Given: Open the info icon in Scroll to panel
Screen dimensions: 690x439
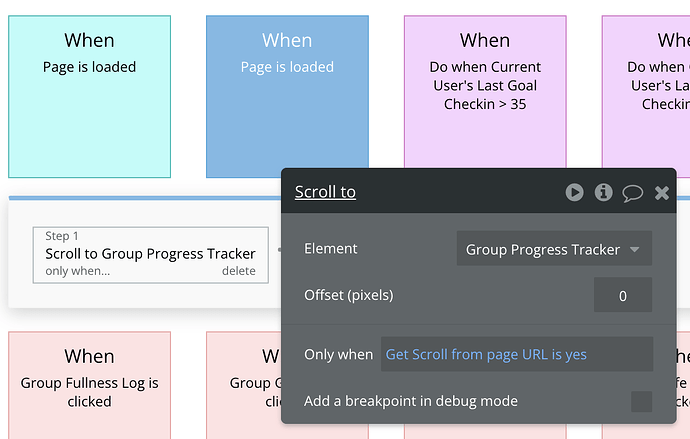Looking at the screenshot, I should pos(603,192).
